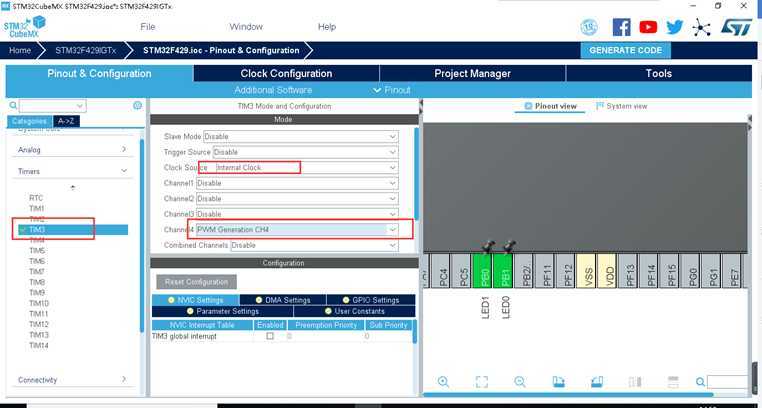Switch to the Tools tab
The width and height of the screenshot is (762, 408).
click(658, 73)
